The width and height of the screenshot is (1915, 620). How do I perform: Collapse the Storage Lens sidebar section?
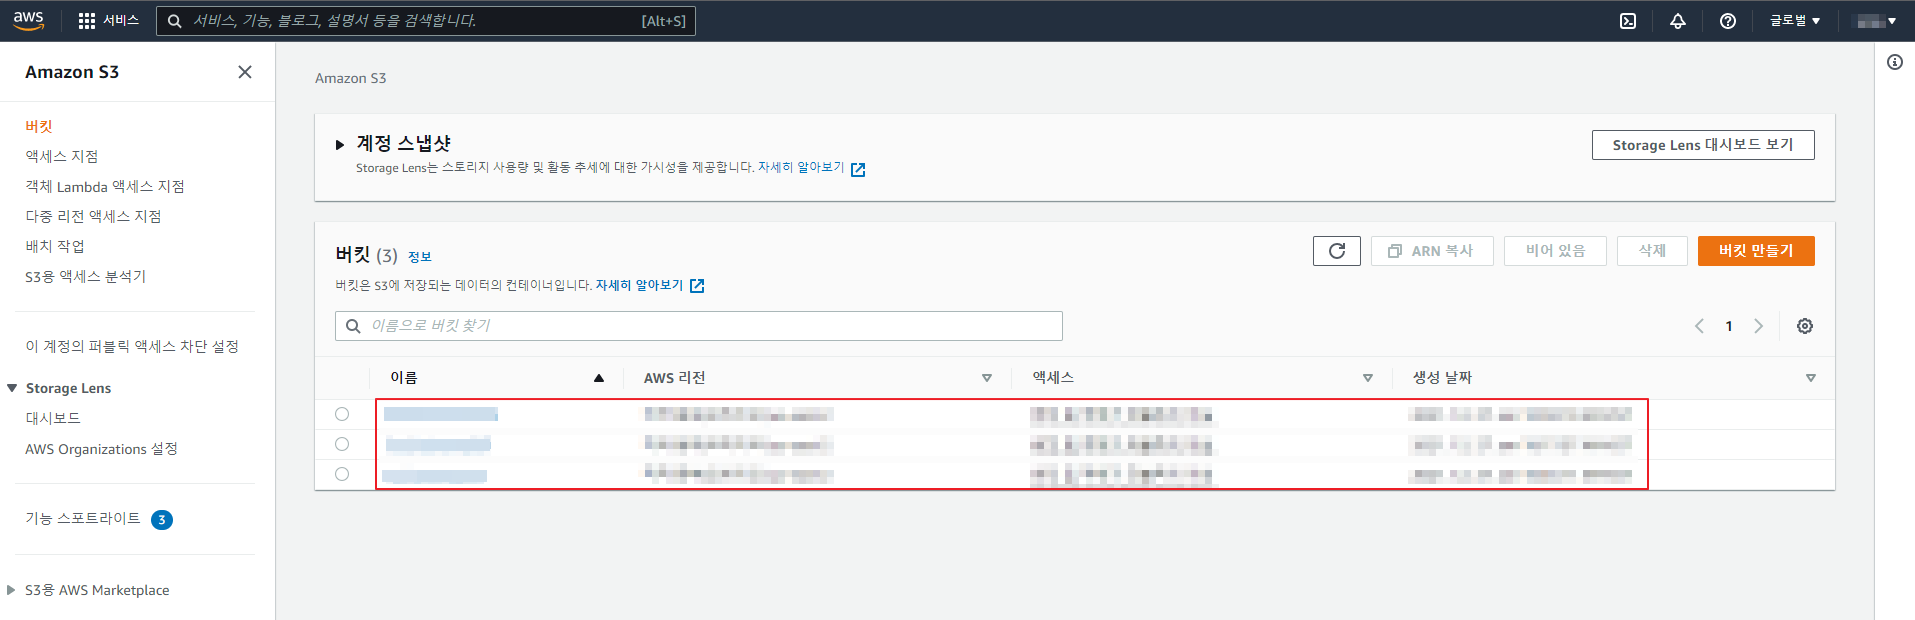[12, 388]
